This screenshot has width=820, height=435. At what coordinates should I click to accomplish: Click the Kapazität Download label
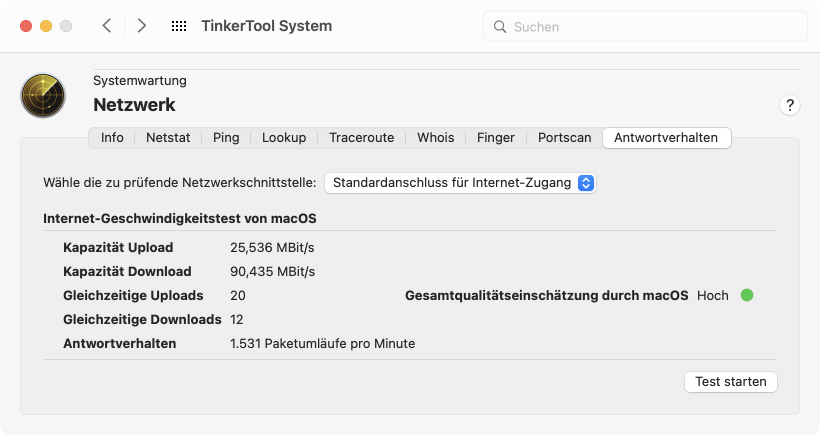pos(127,271)
